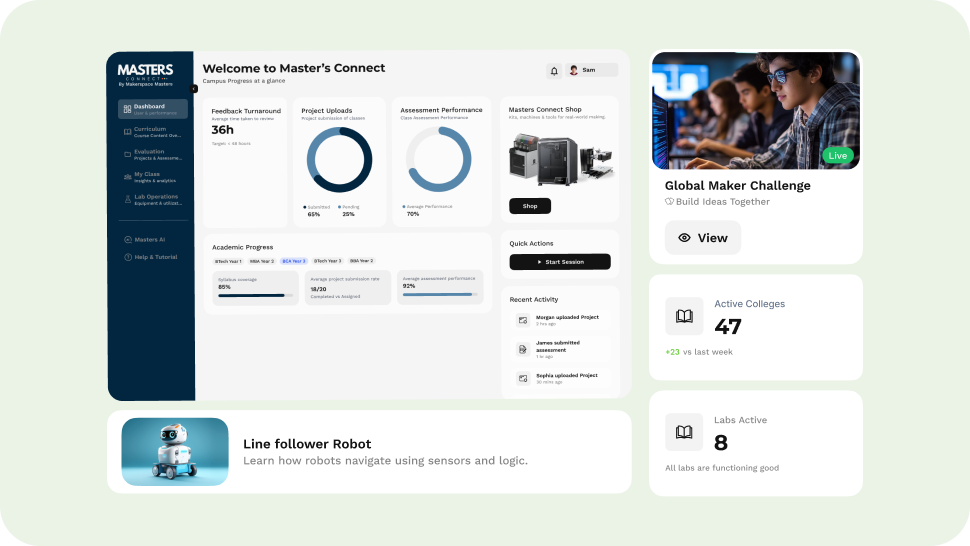The image size is (970, 546).
Task: Click the Shop button
Action: click(530, 206)
